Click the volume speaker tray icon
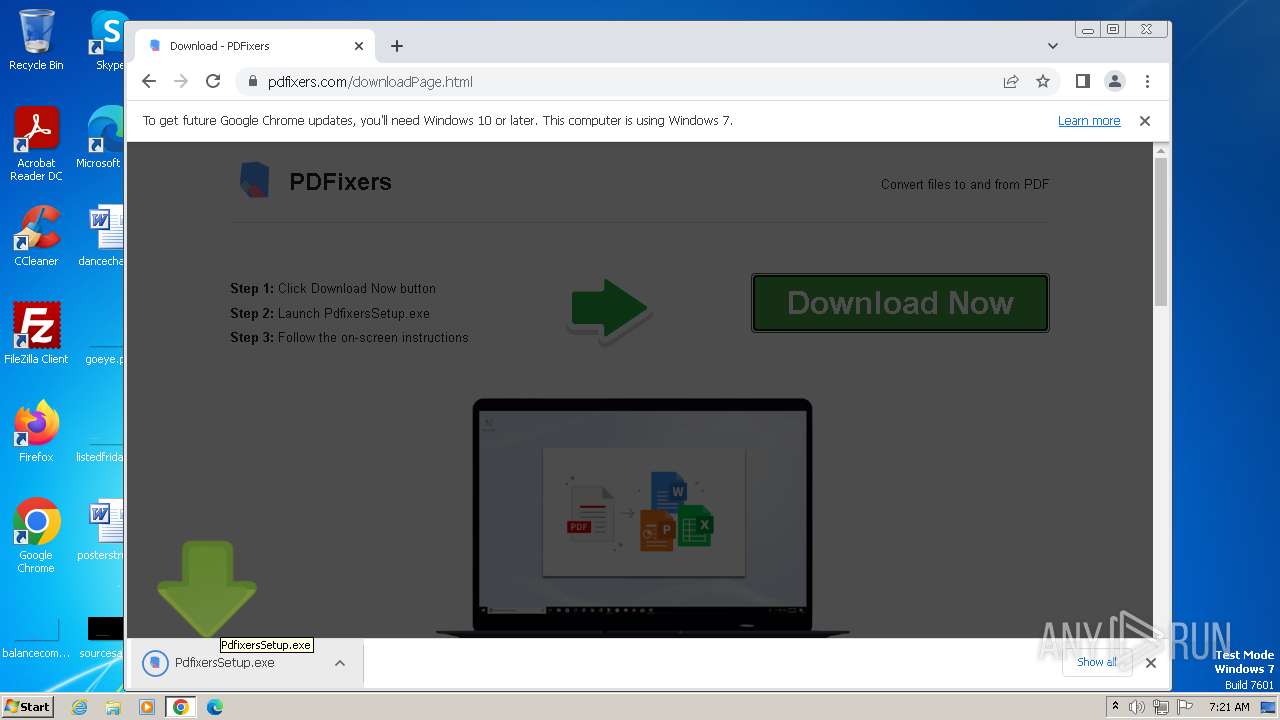This screenshot has height=720, width=1280. click(1137, 707)
